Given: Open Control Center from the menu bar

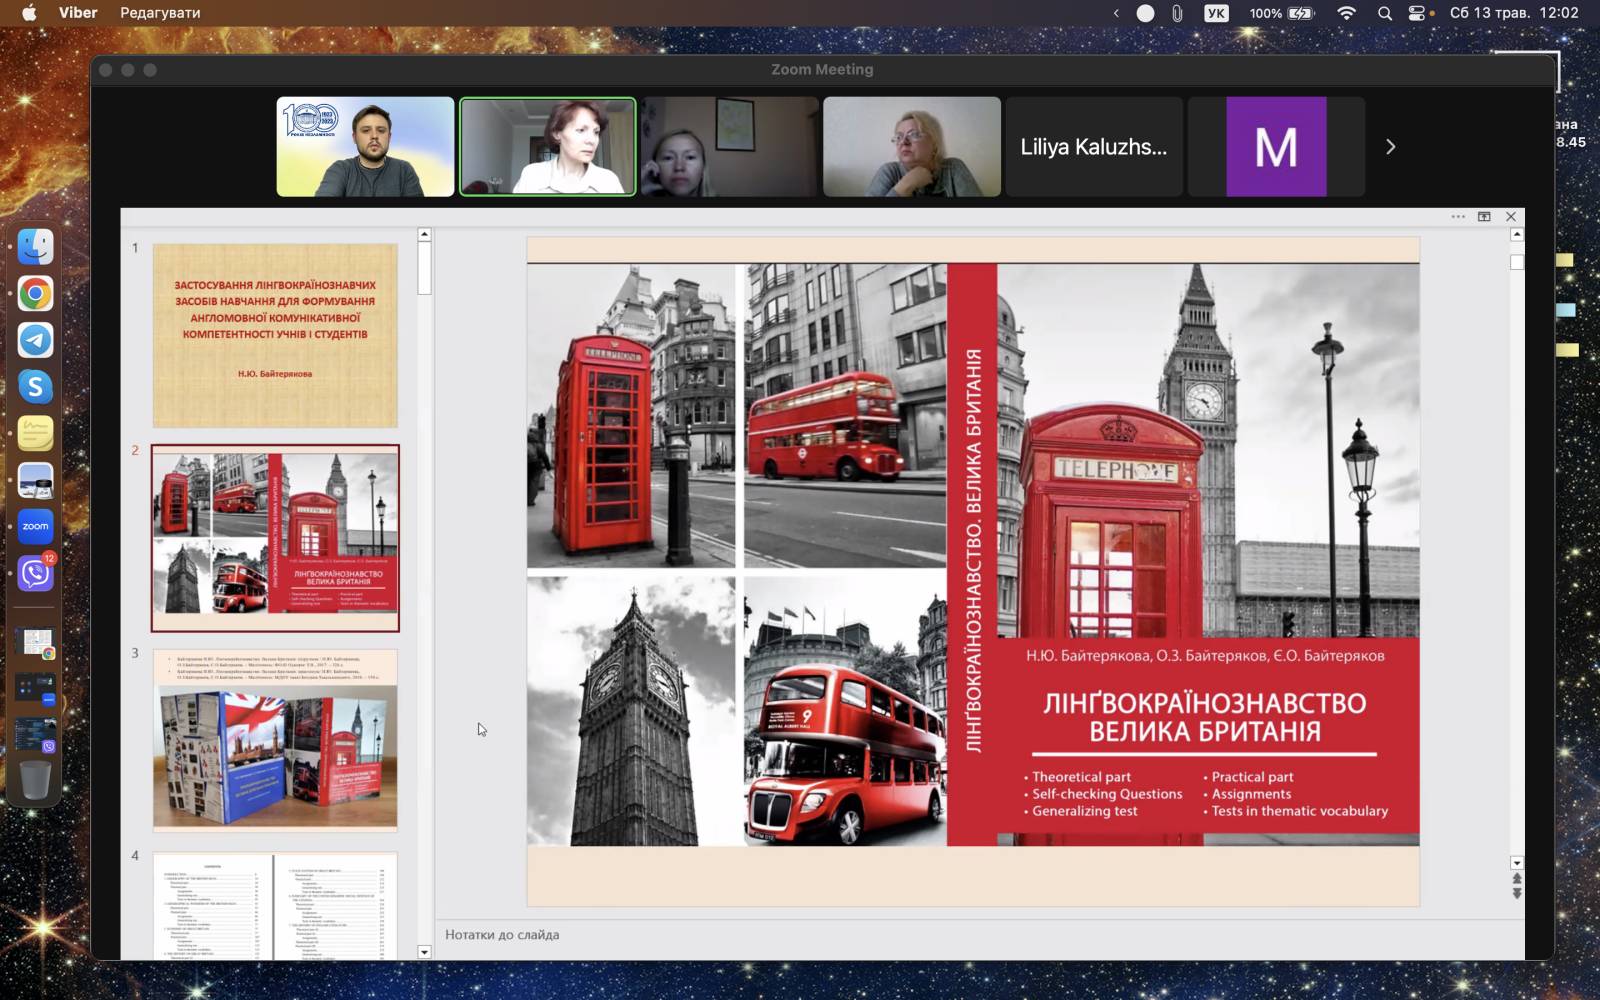Looking at the screenshot, I should pos(1417,13).
